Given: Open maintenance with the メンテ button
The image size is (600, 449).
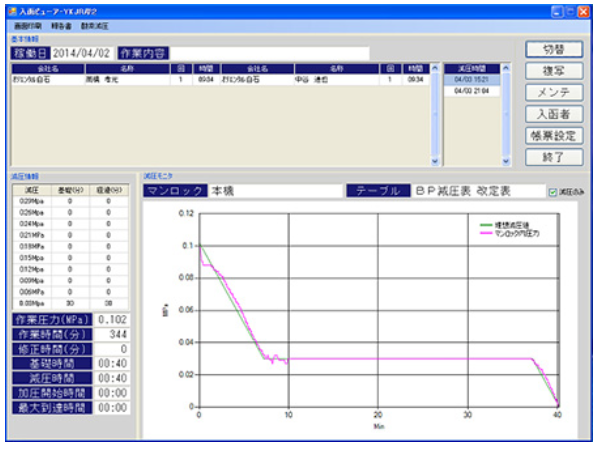Looking at the screenshot, I should coord(553,93).
